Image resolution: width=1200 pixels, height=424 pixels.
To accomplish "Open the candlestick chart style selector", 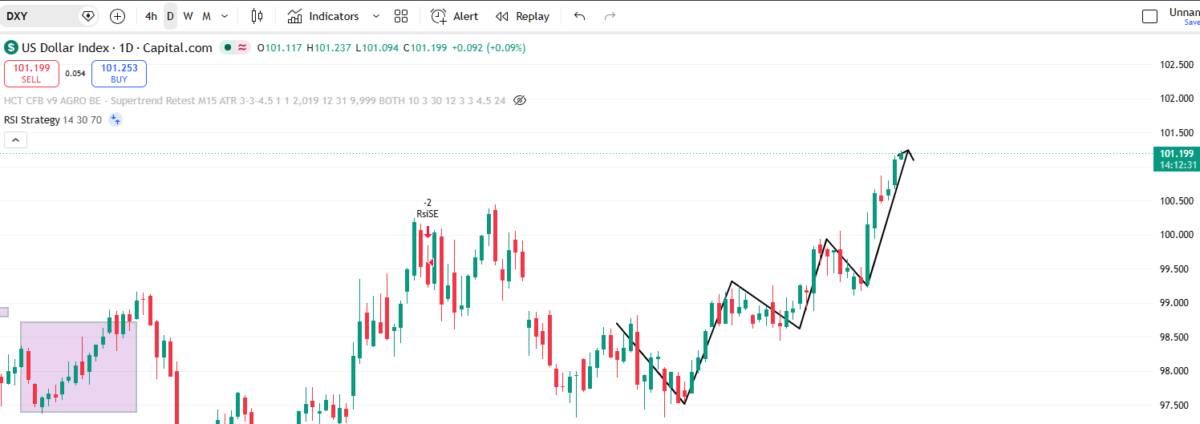I will click(x=258, y=16).
